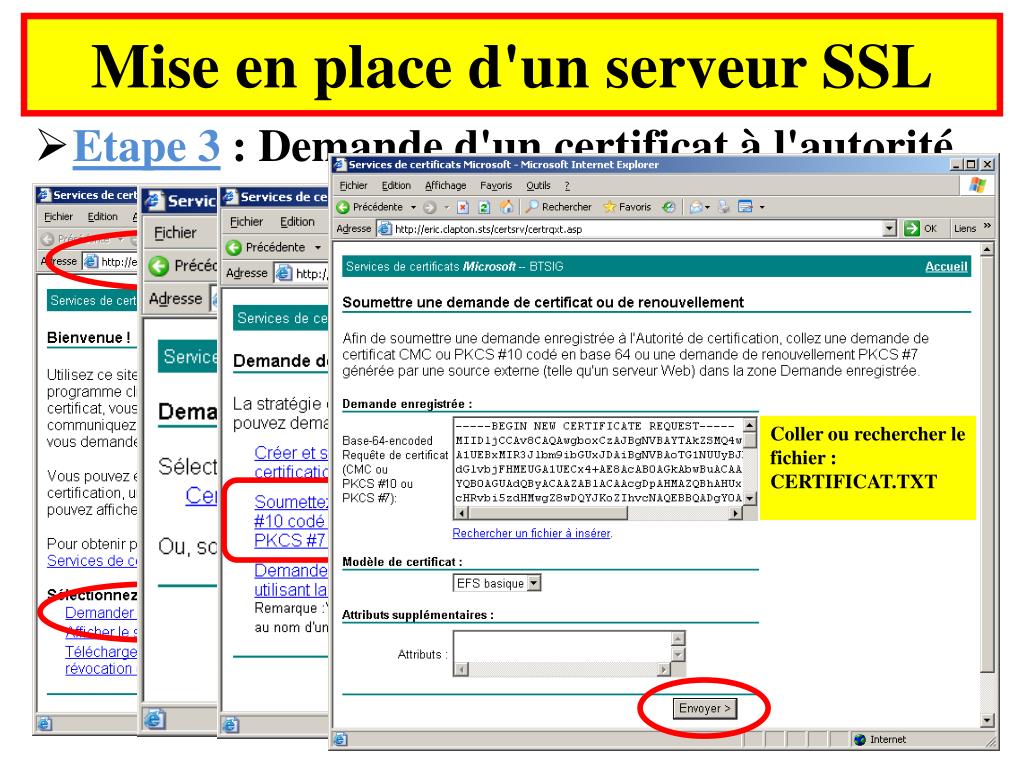Click the request text area scroll-down arrow

coord(750,498)
